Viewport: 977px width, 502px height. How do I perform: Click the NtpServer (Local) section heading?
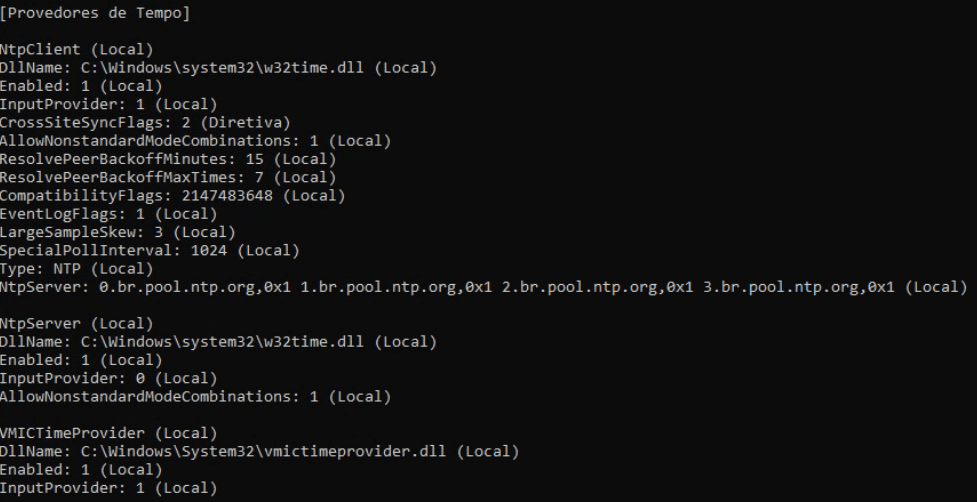[77, 323]
